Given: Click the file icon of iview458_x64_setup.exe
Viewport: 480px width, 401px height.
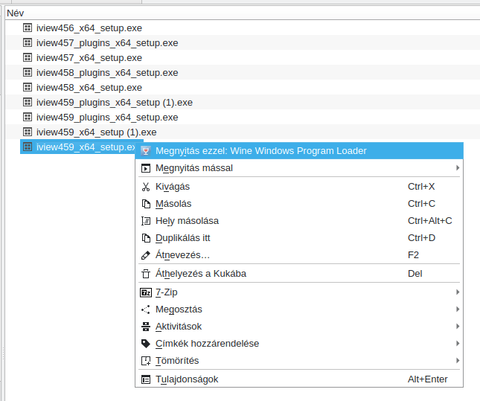Looking at the screenshot, I should click(28, 87).
